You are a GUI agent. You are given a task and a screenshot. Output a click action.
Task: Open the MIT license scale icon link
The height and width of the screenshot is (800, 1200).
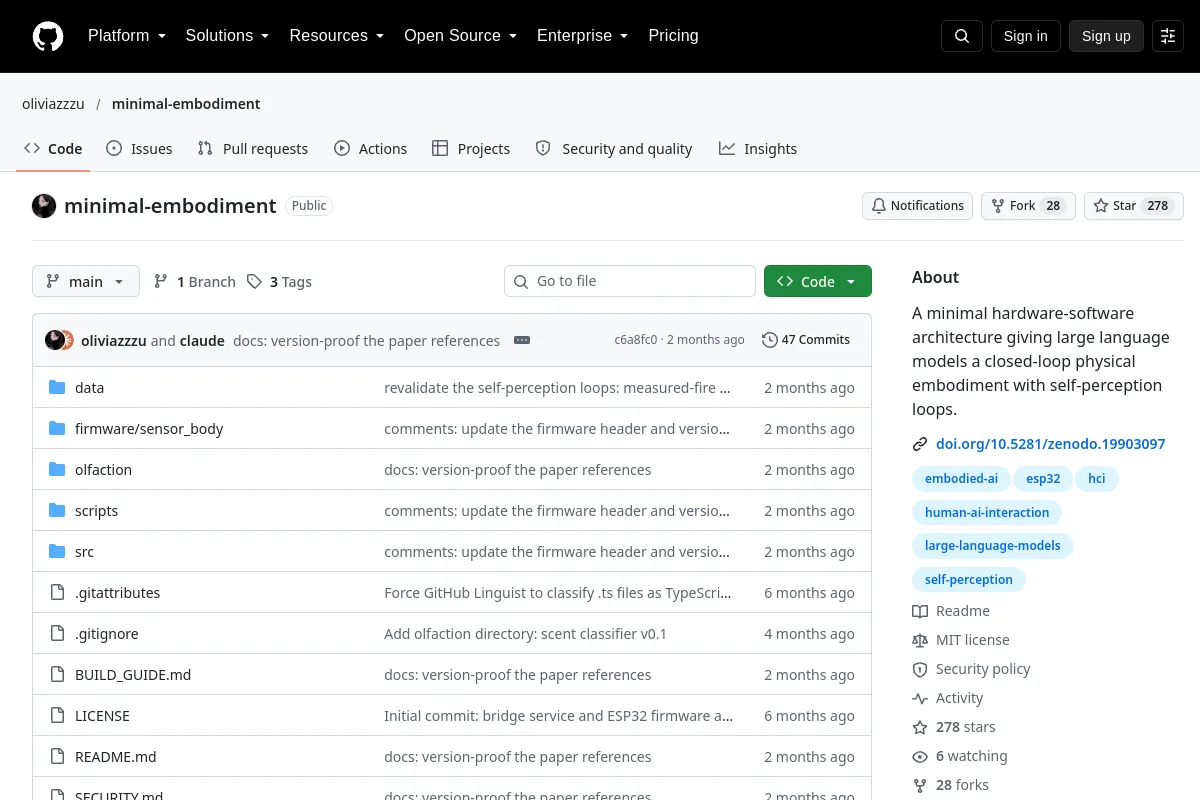(x=920, y=640)
